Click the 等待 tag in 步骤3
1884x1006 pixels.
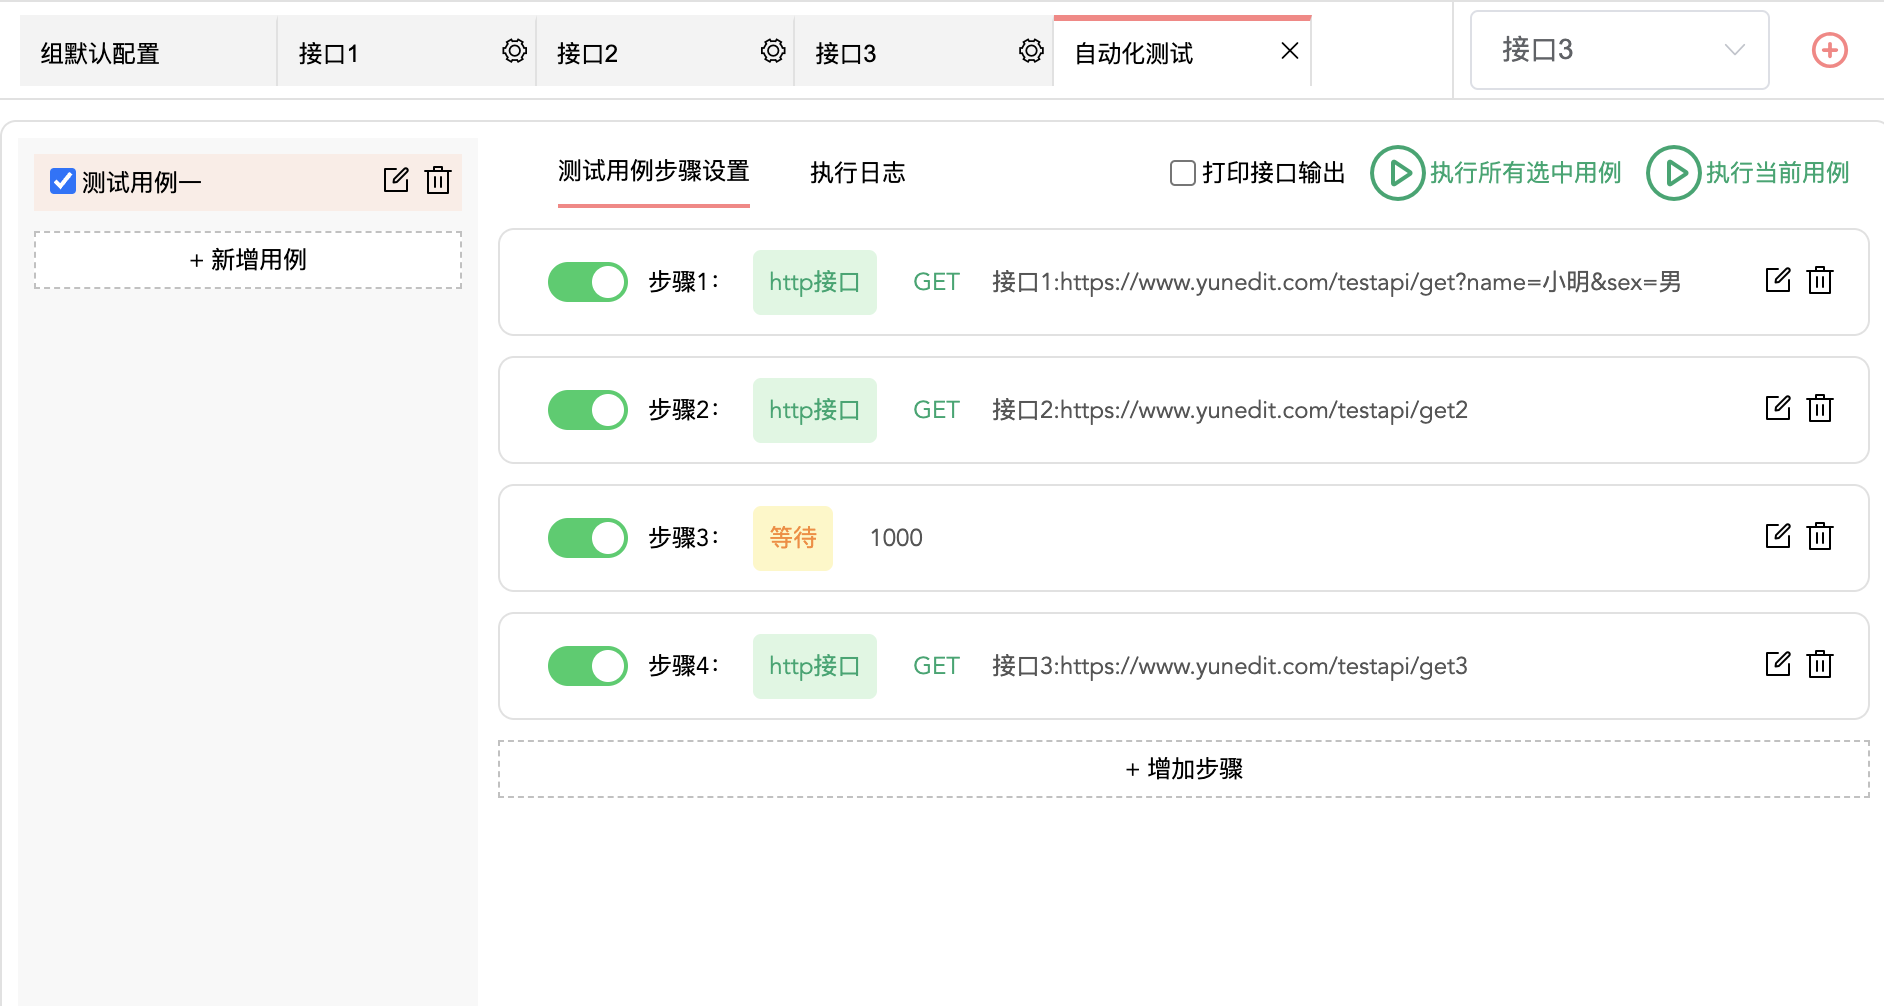[793, 538]
